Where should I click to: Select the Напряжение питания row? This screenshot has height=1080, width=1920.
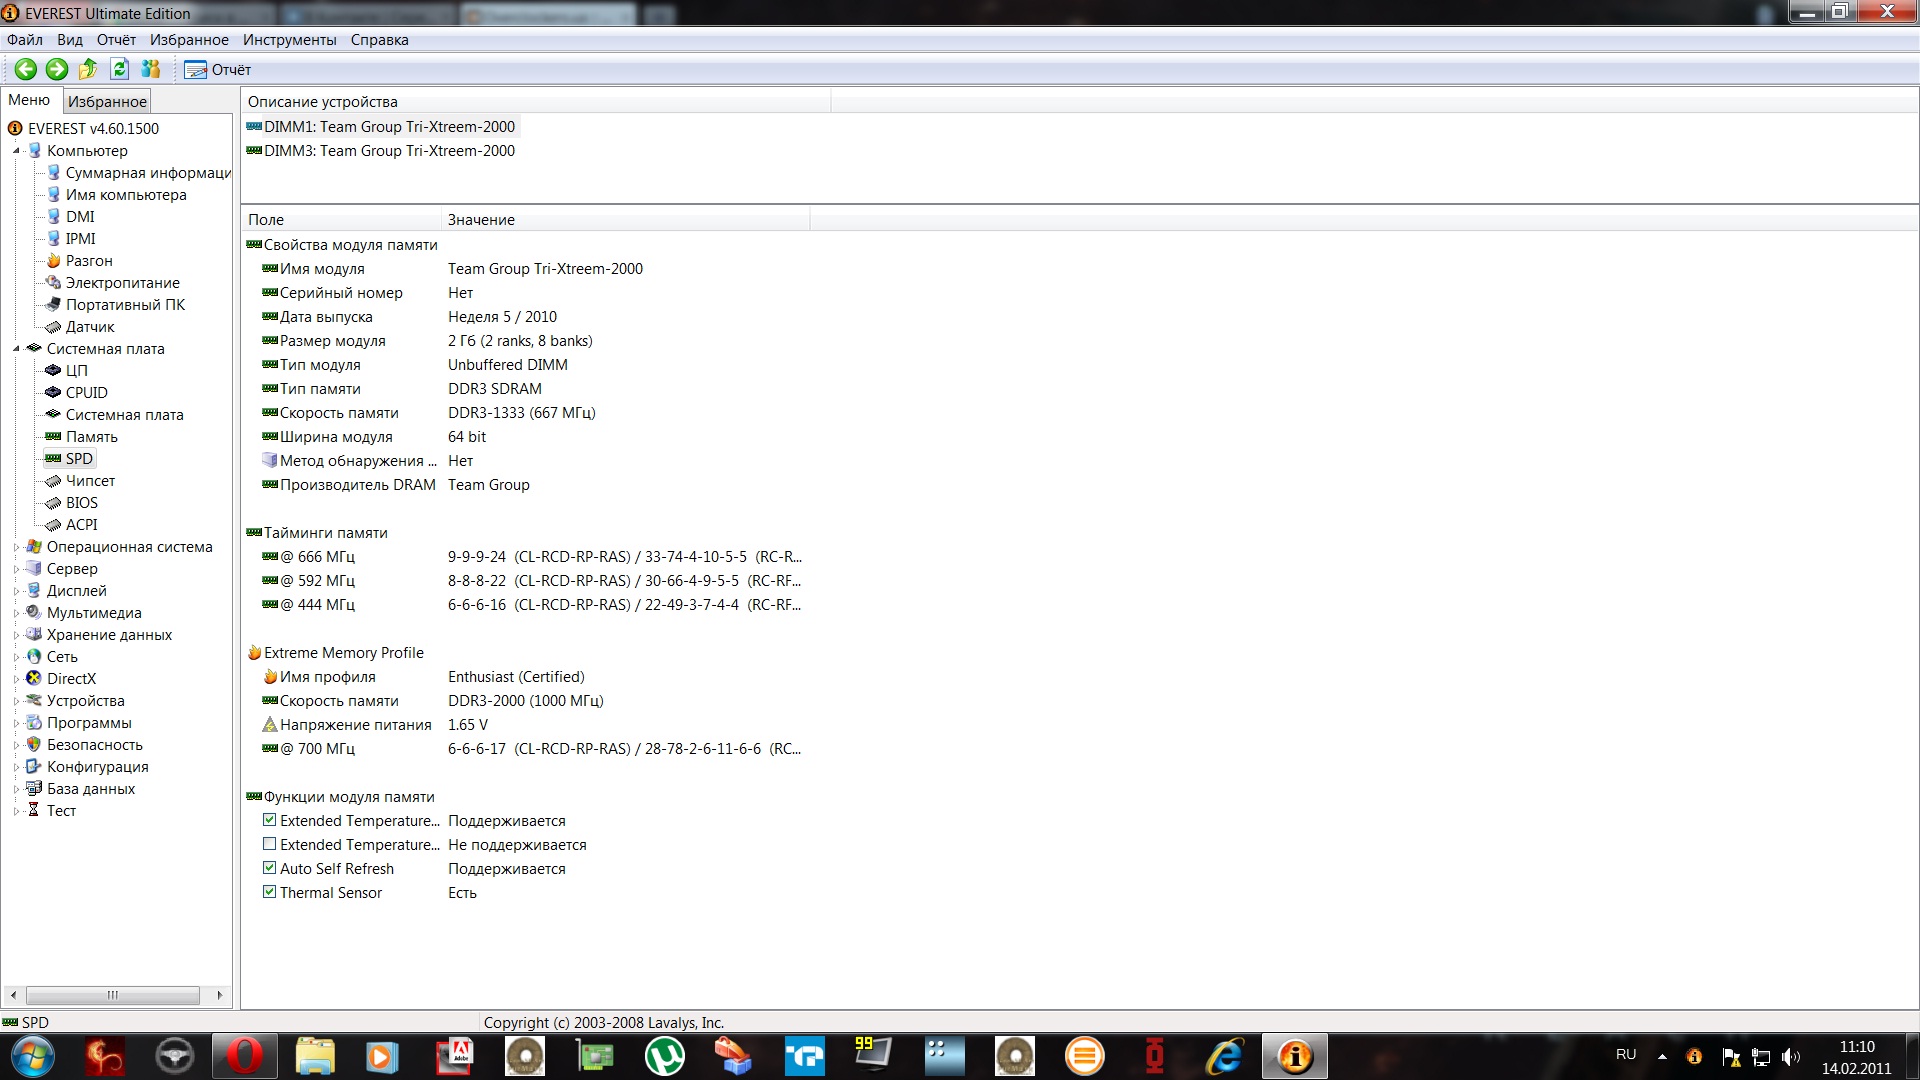375,725
